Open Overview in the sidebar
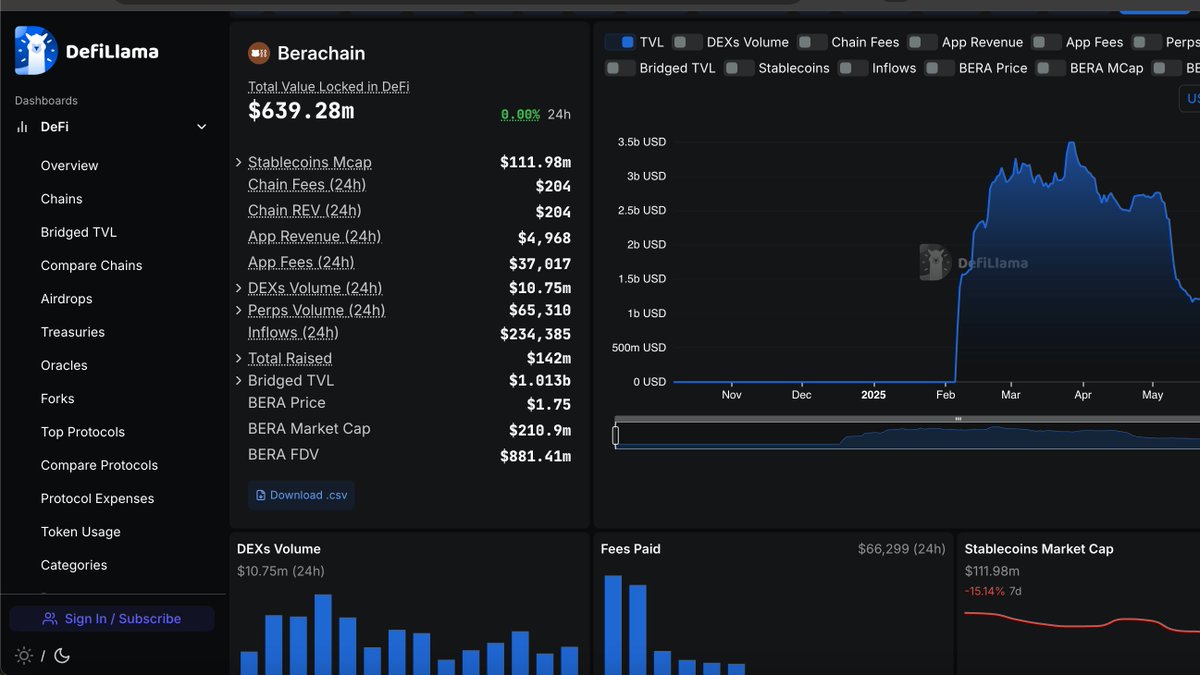 click(x=69, y=166)
